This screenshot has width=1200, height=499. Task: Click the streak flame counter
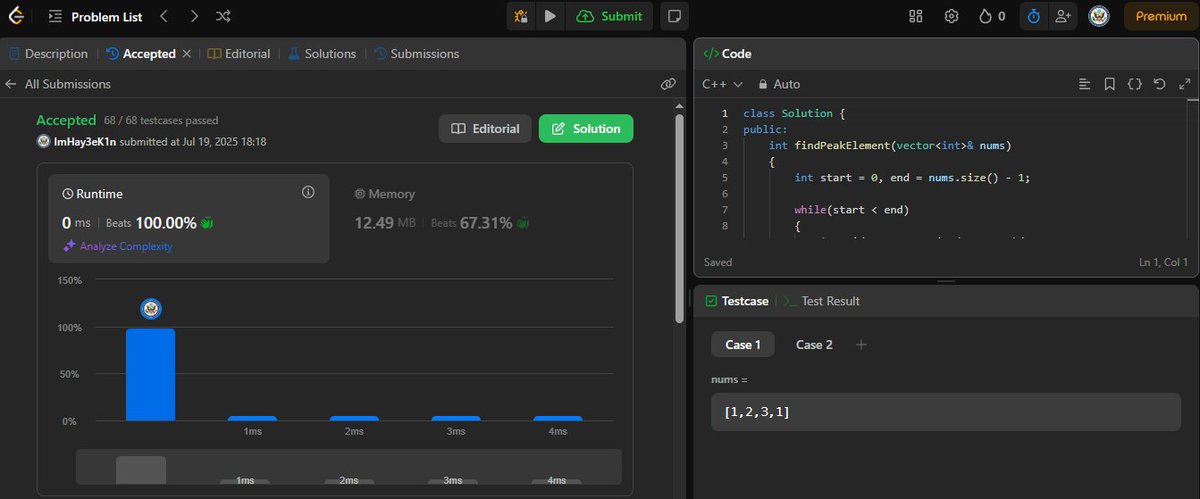coord(992,16)
